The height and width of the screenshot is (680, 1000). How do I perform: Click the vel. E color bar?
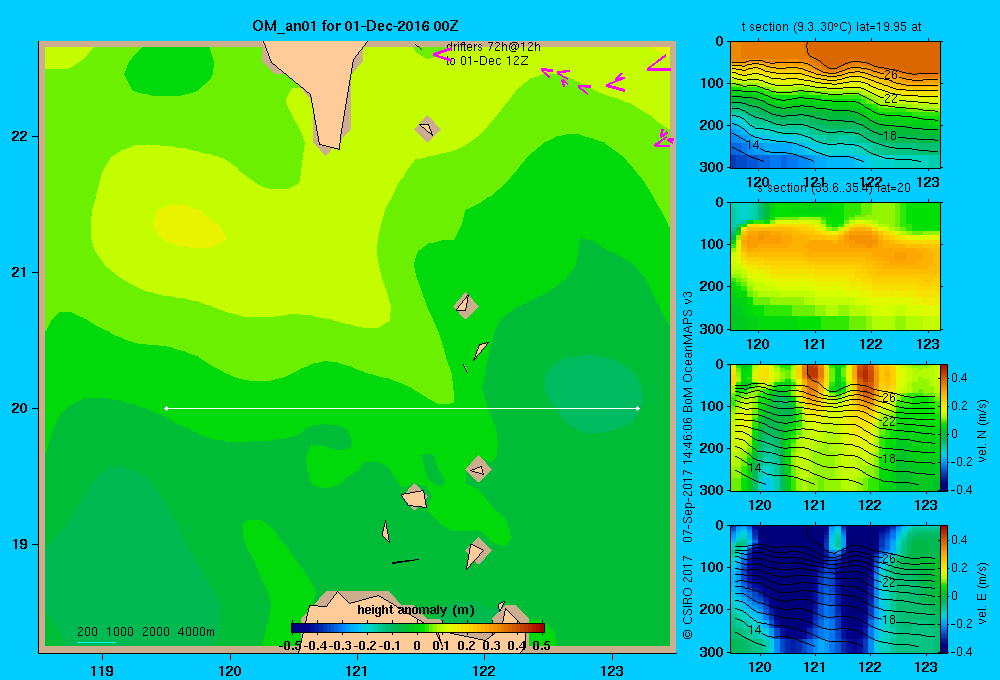[945, 589]
